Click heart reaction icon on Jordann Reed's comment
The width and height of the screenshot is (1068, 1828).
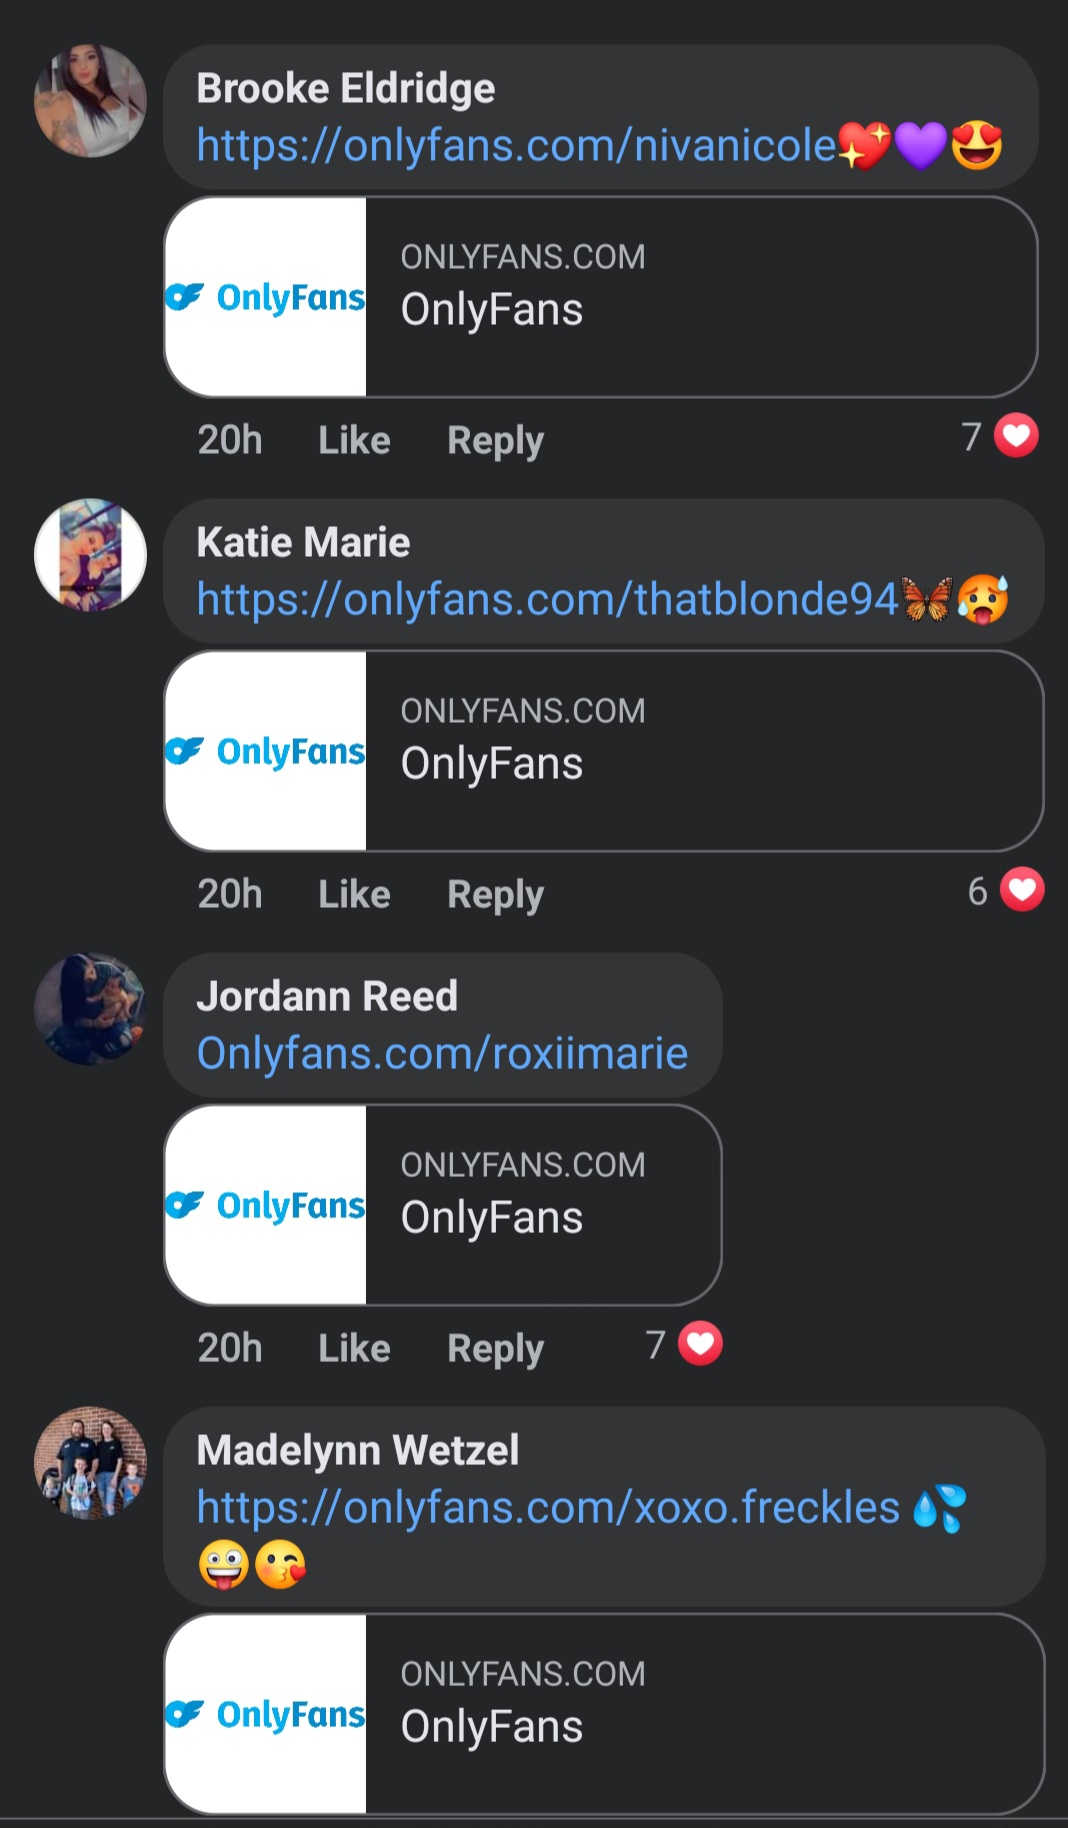[700, 1344]
